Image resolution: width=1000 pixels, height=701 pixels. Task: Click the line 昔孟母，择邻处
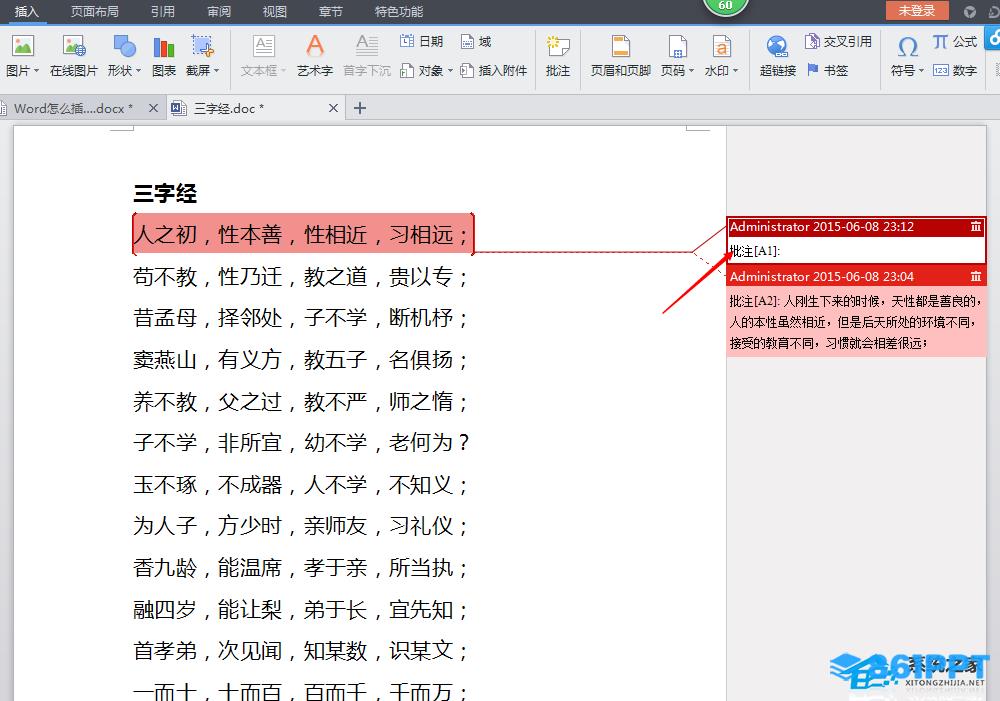301,318
